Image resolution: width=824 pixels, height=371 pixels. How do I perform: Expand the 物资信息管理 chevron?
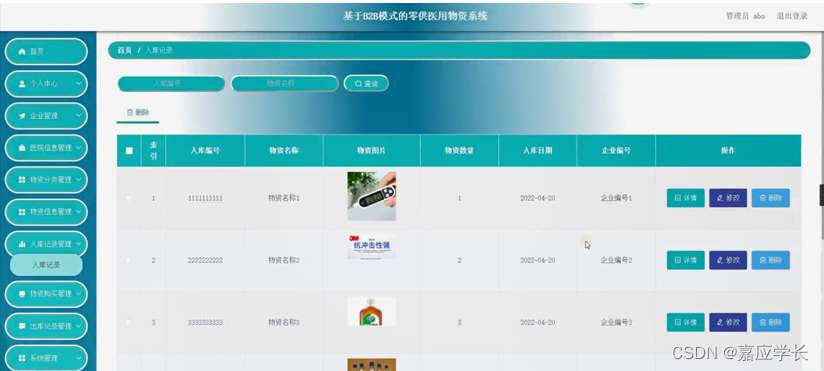coord(78,212)
